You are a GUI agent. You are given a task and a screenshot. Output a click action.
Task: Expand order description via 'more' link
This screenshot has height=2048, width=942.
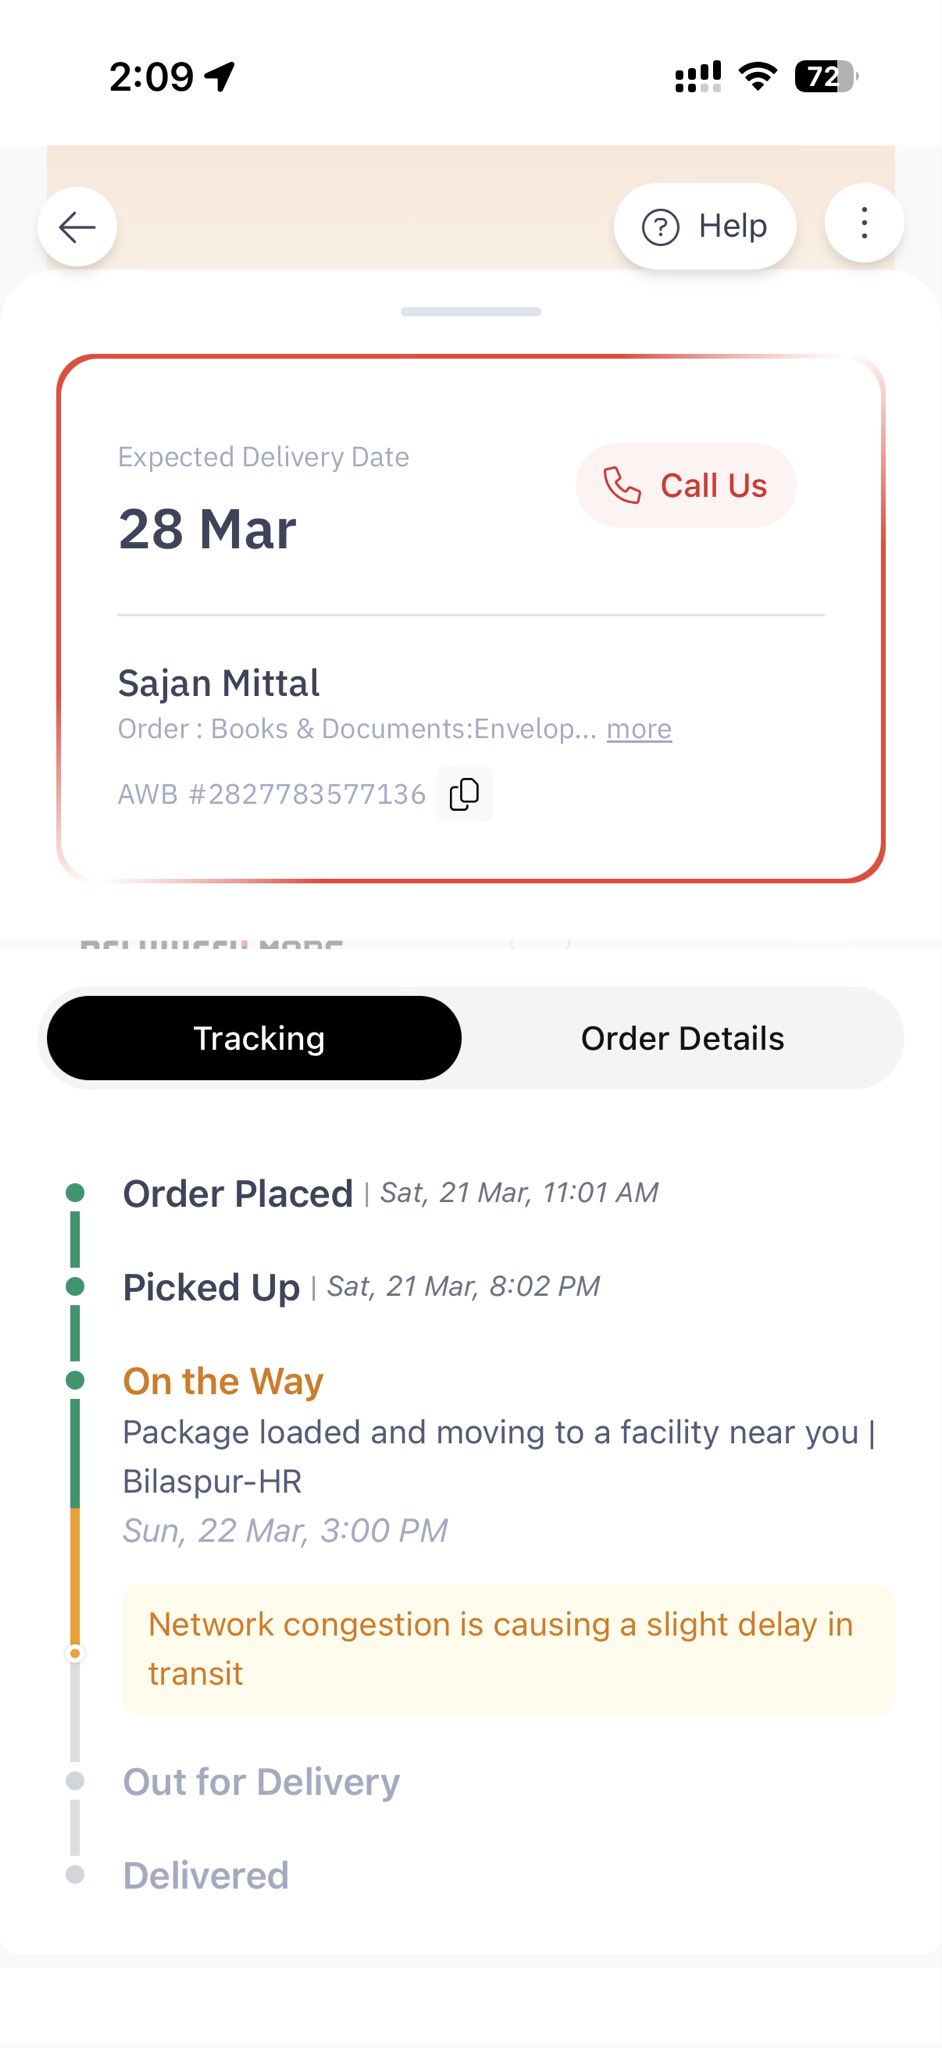(639, 729)
